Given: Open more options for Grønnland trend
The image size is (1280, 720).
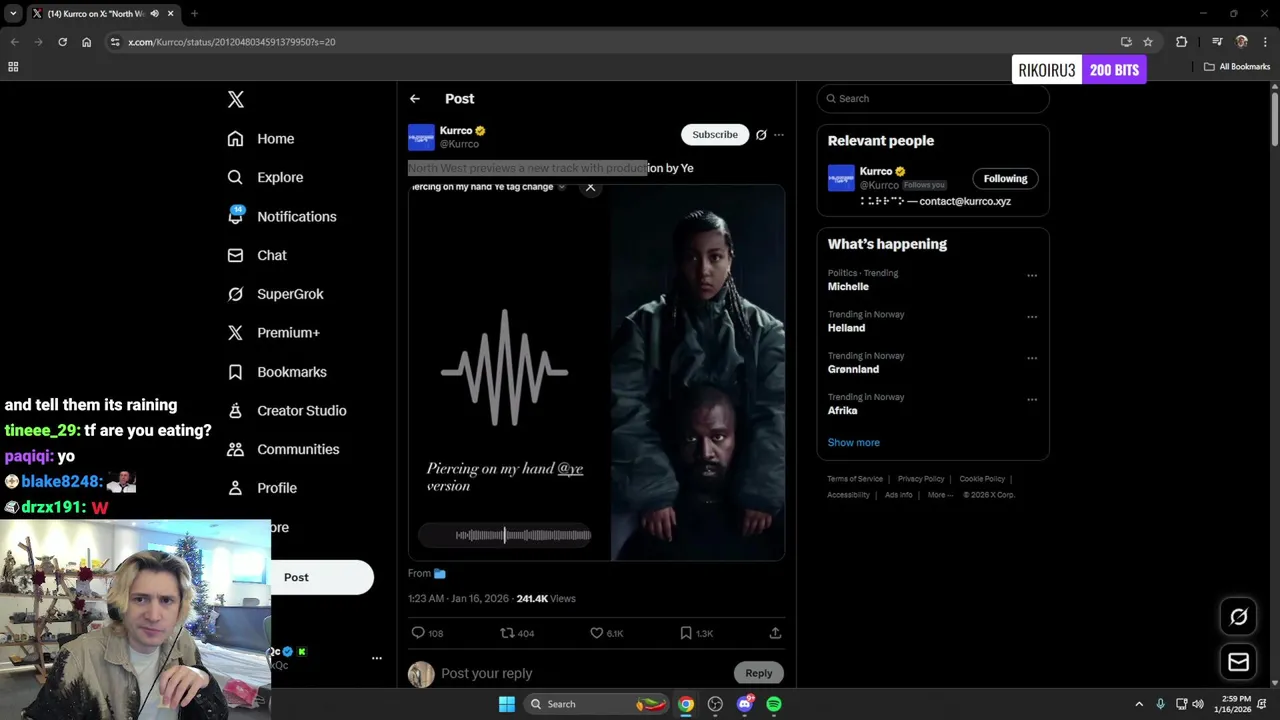Looking at the screenshot, I should tap(1032, 358).
